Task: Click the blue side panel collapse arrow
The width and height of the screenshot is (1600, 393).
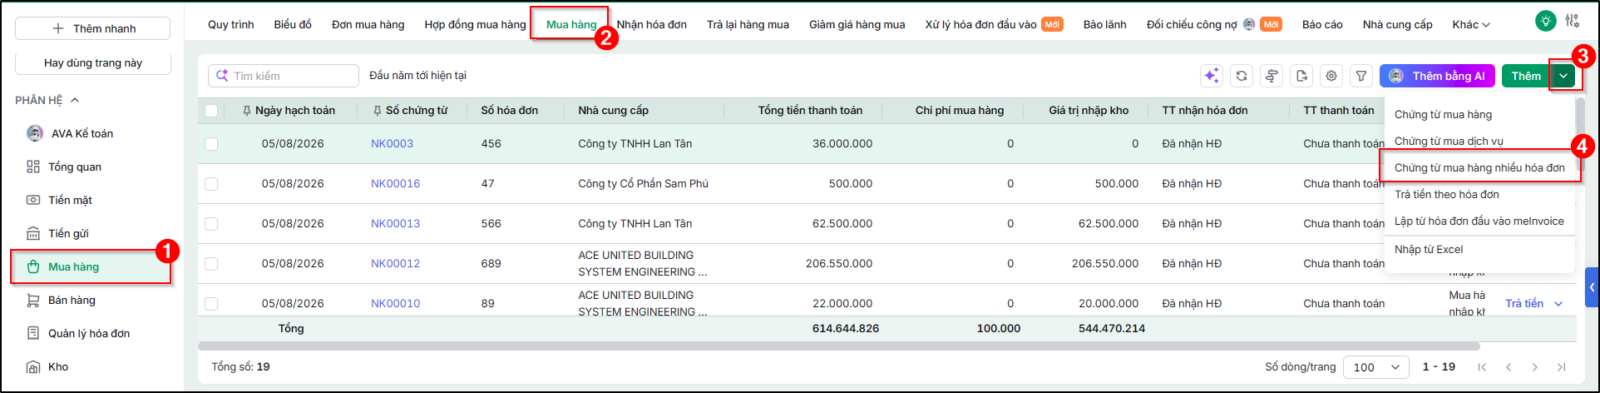Action: click(x=1592, y=287)
